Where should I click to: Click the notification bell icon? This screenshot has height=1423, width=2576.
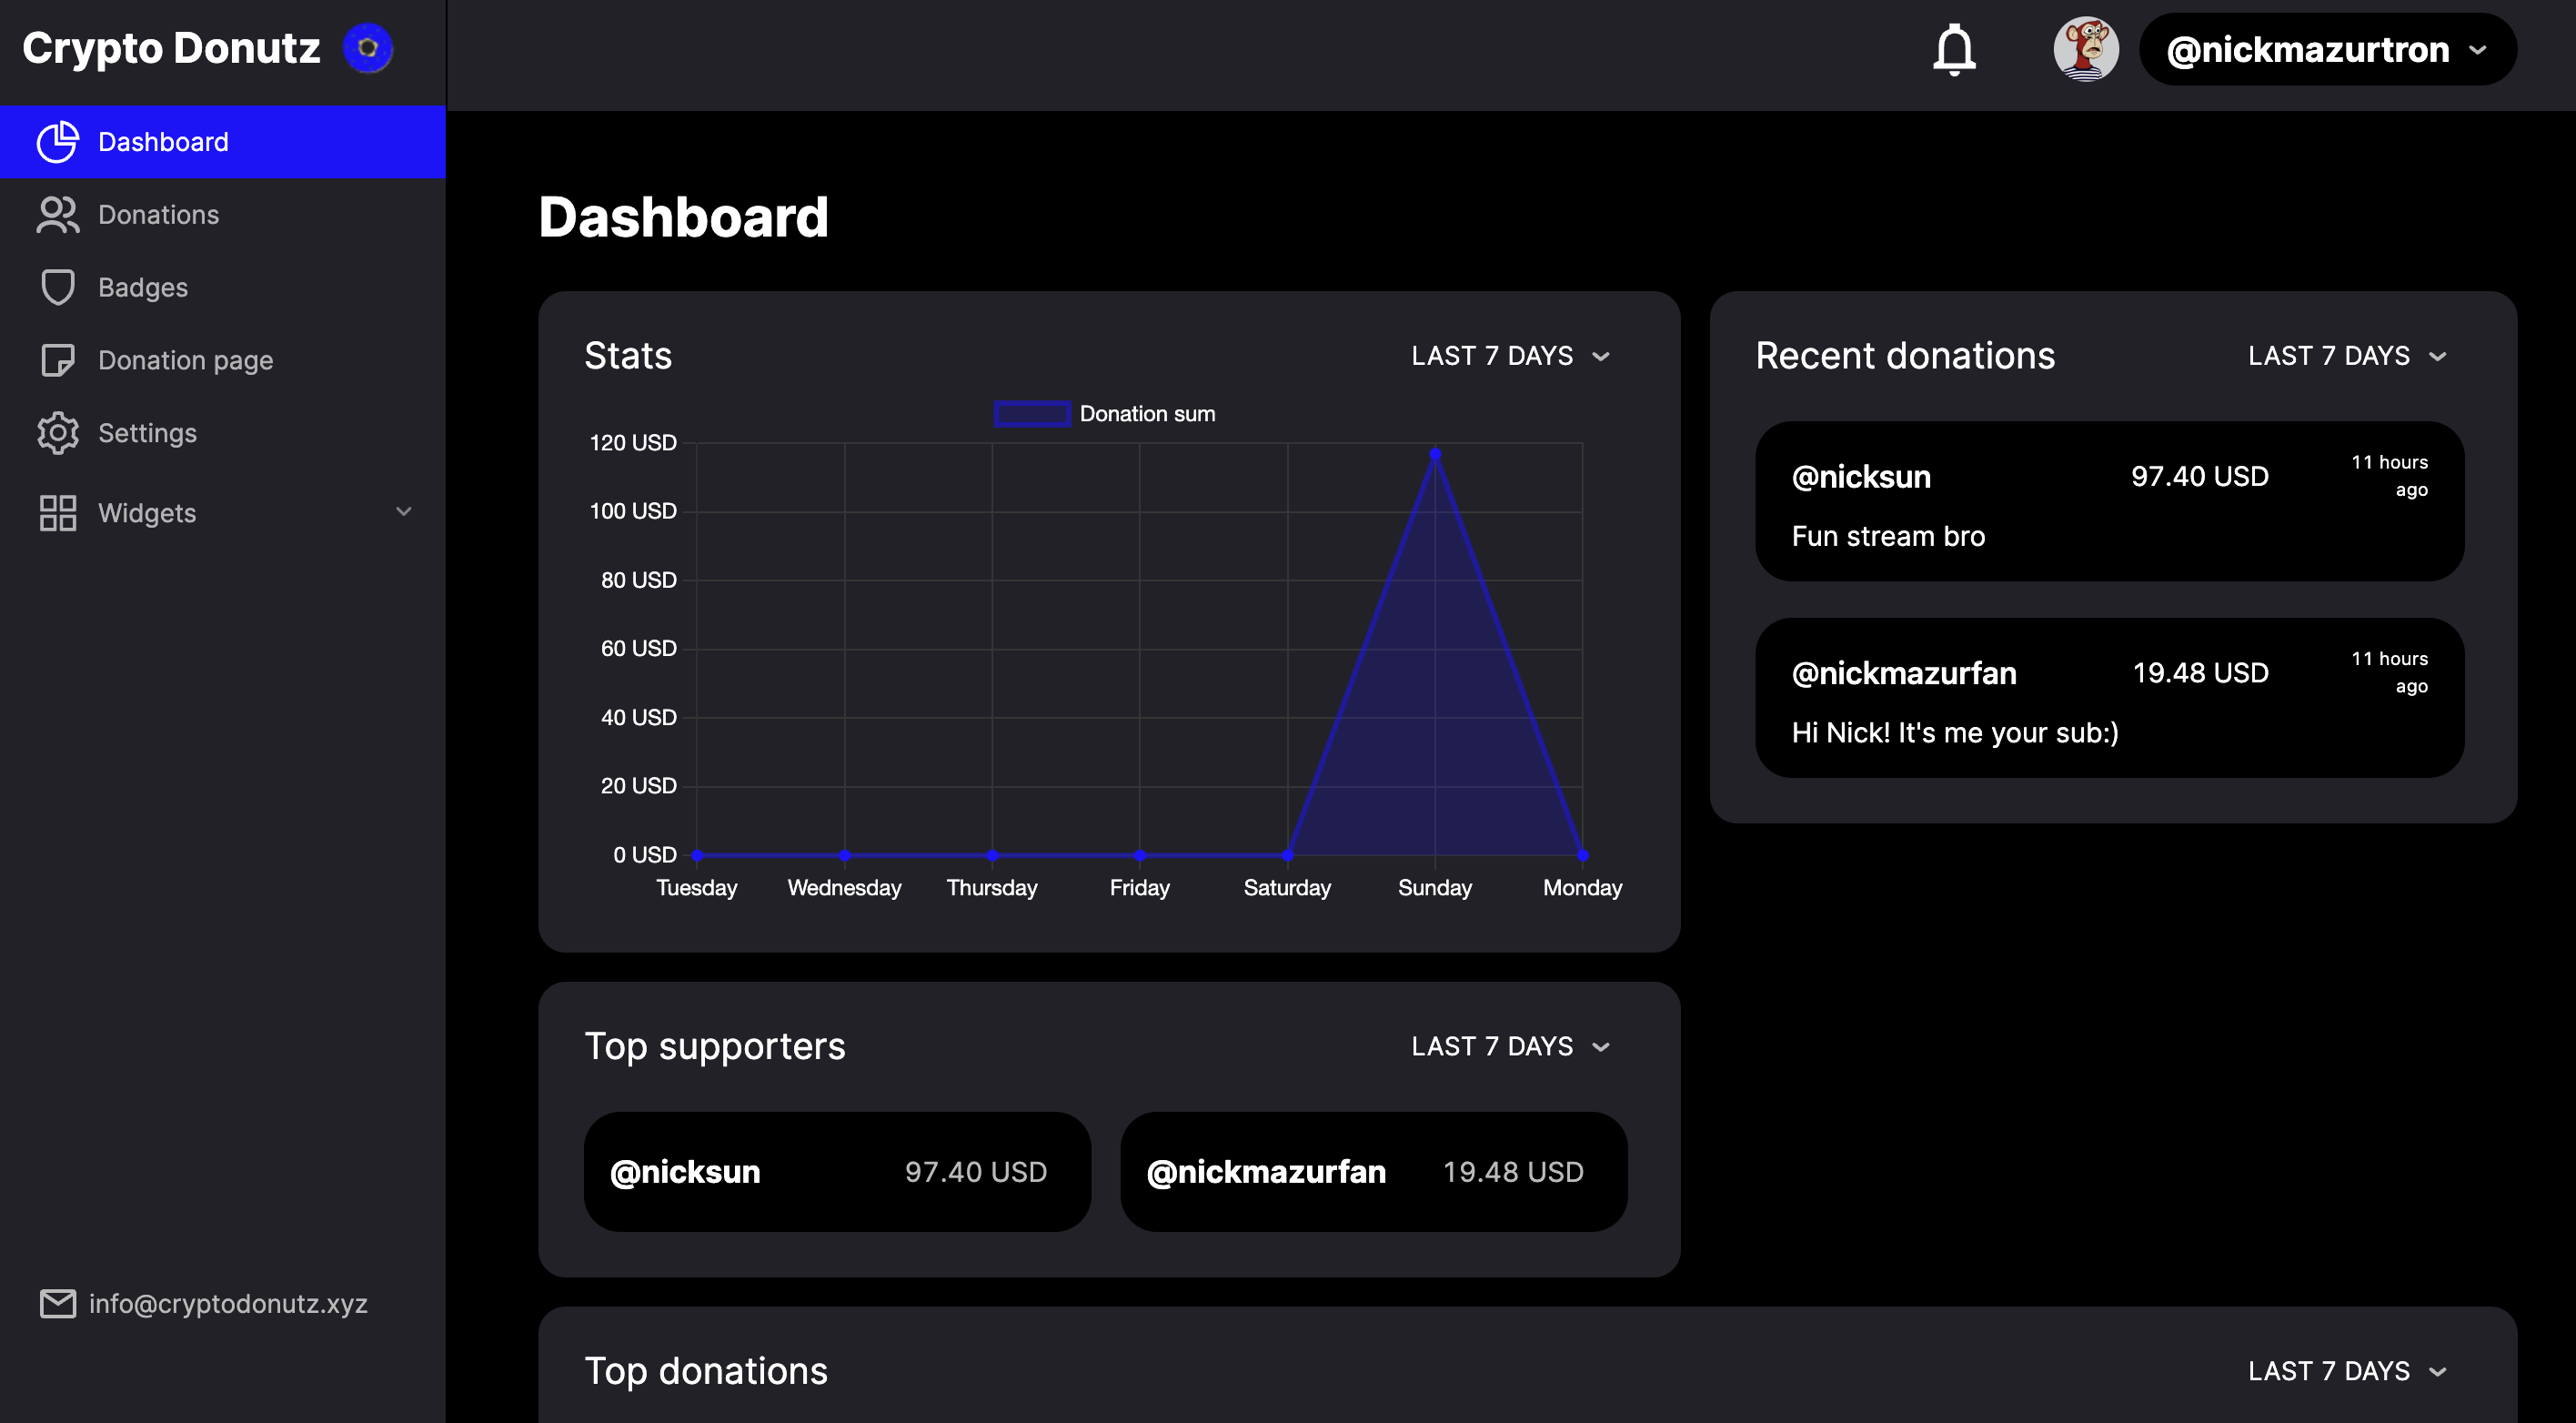1953,49
